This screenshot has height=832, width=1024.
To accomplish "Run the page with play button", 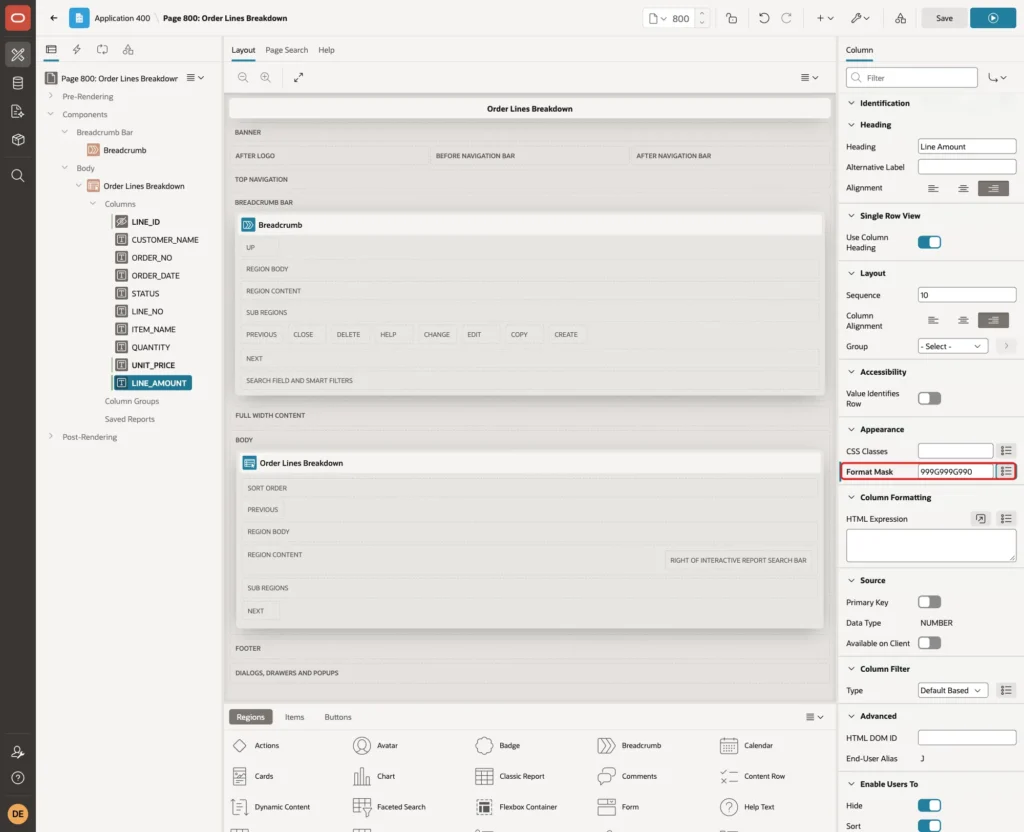I will (x=993, y=18).
